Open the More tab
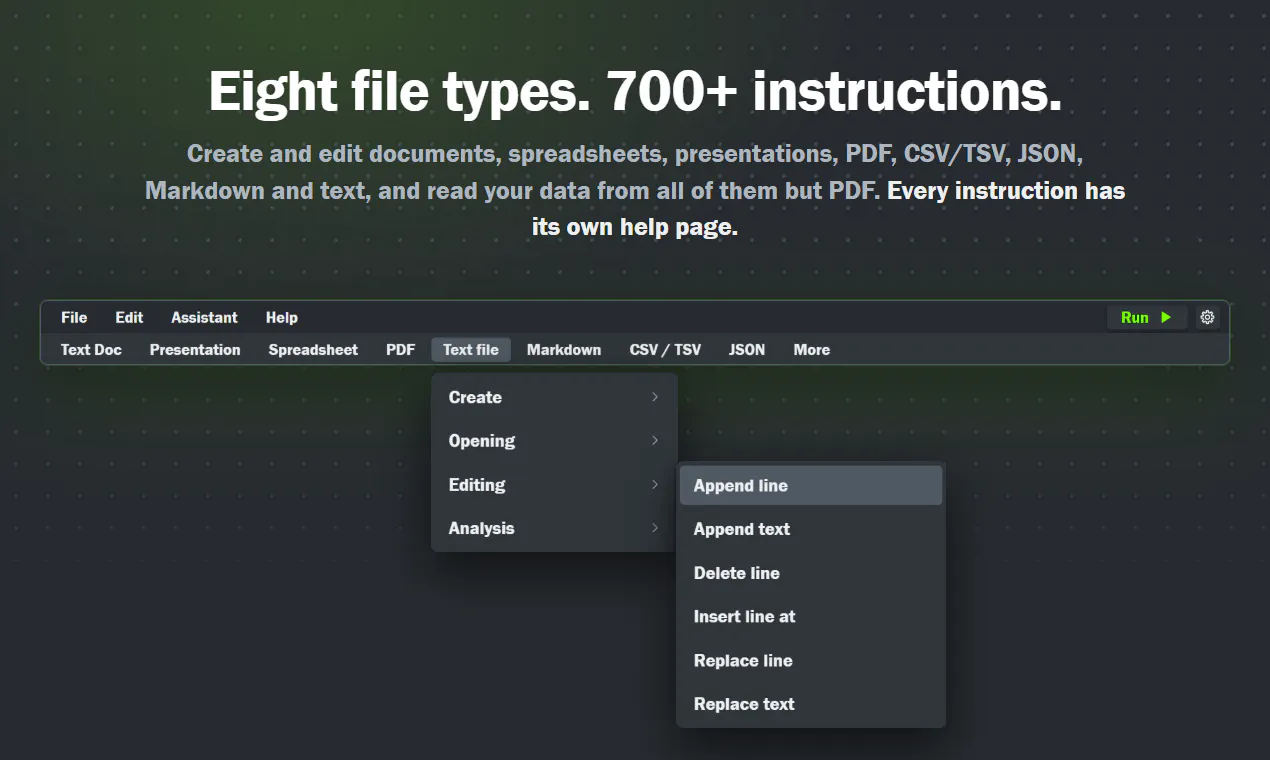This screenshot has height=760, width=1270. 812,350
